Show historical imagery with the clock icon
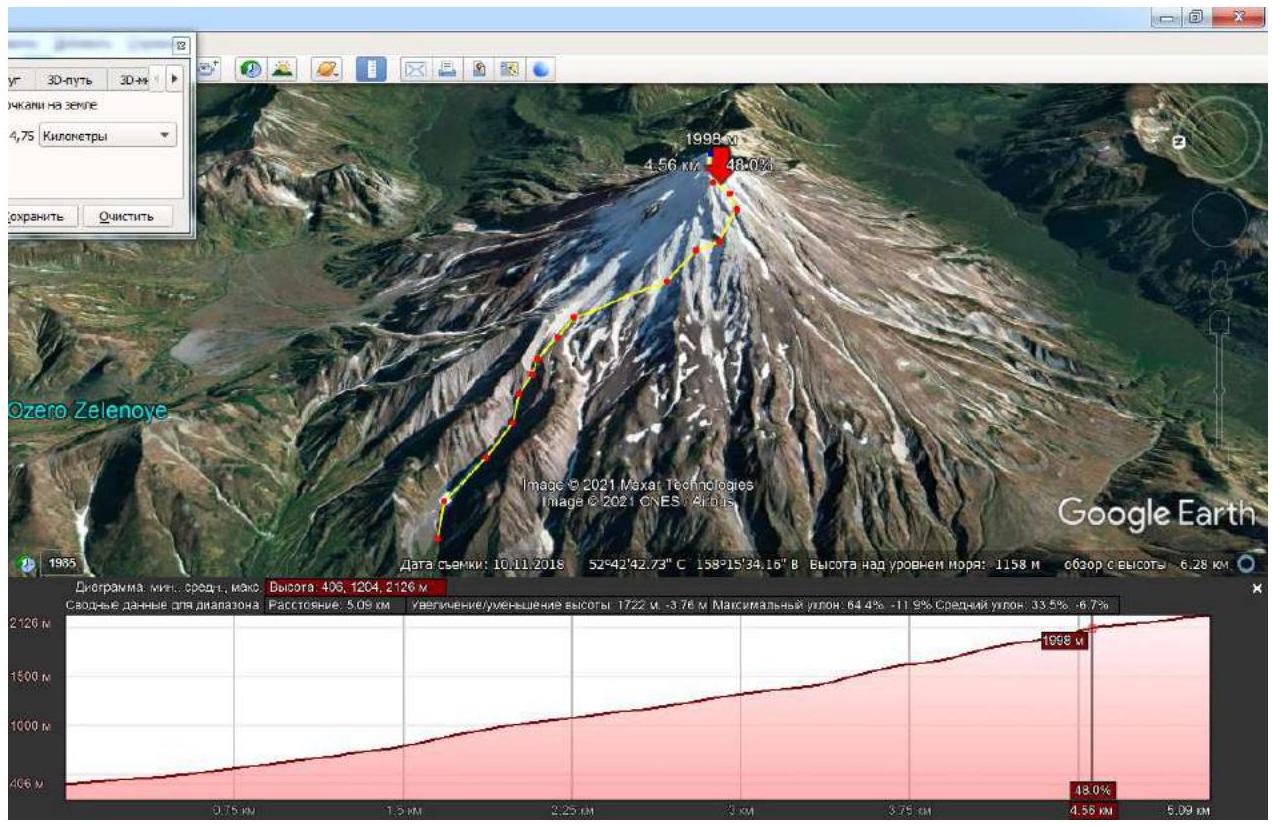This screenshot has width=1273, height=825. click(x=249, y=69)
